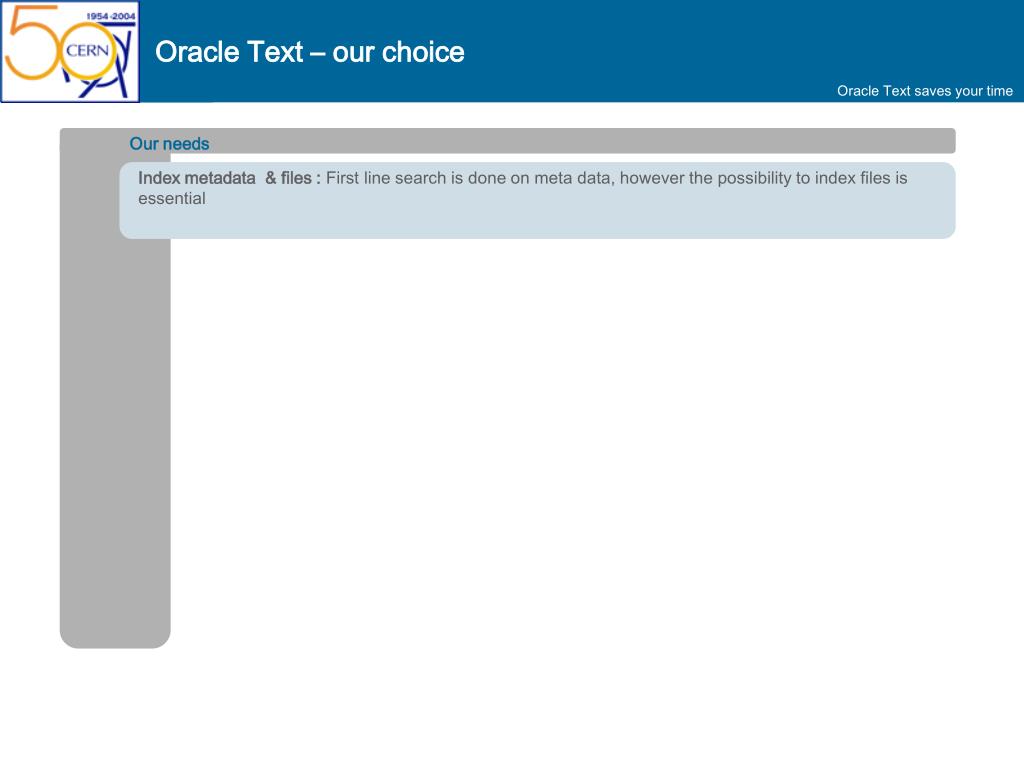Image resolution: width=1024 pixels, height=768 pixels.
Task: Click the word 'essential' in the text box
Action: (x=172, y=199)
